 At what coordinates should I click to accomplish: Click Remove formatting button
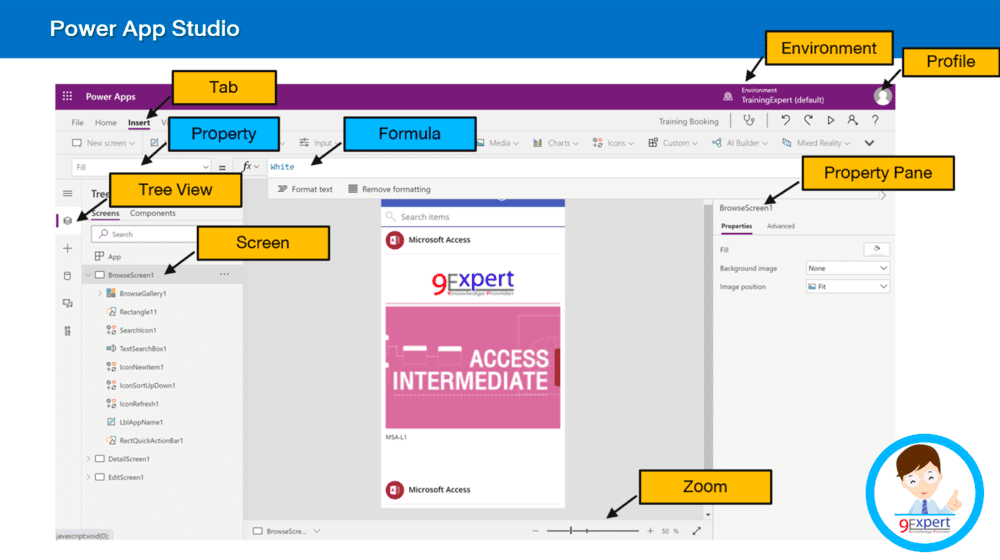pyautogui.click(x=389, y=189)
